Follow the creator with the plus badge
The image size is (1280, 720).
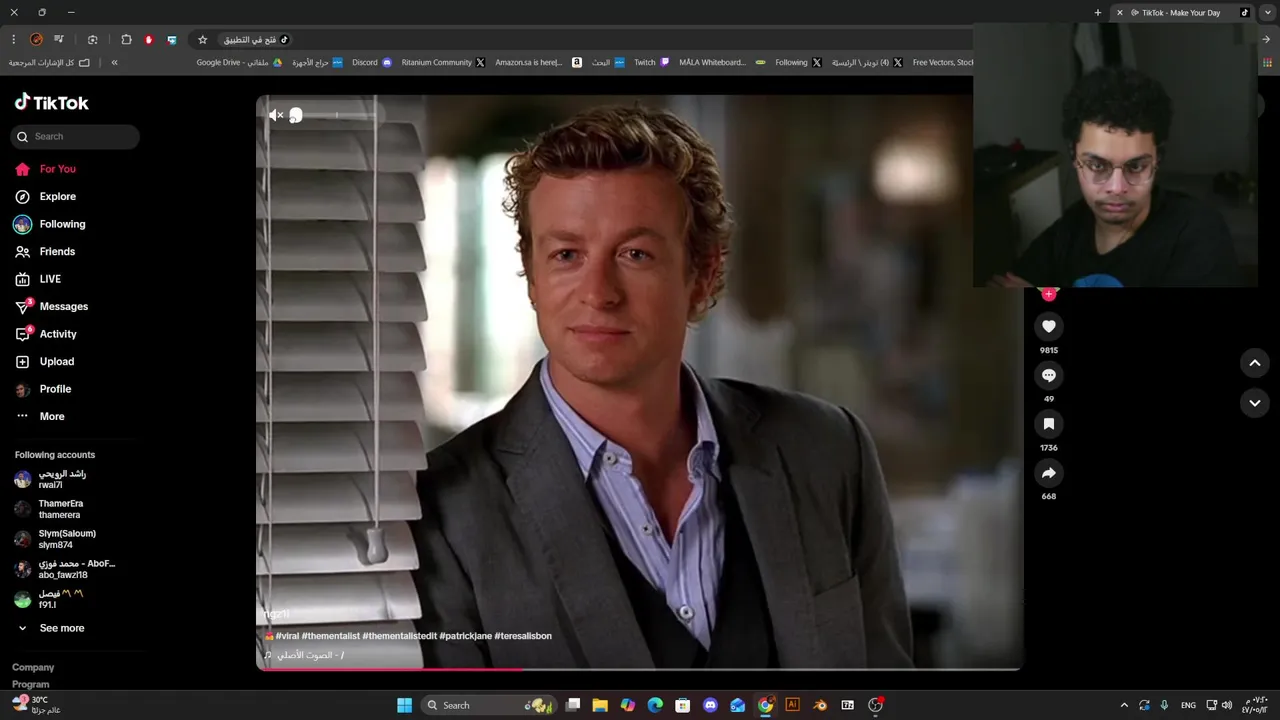[x=1048, y=294]
